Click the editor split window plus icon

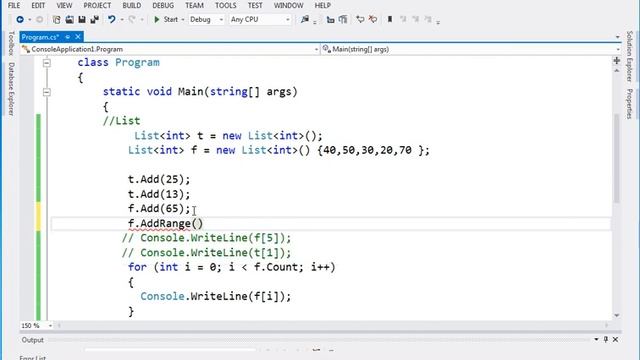click(616, 61)
